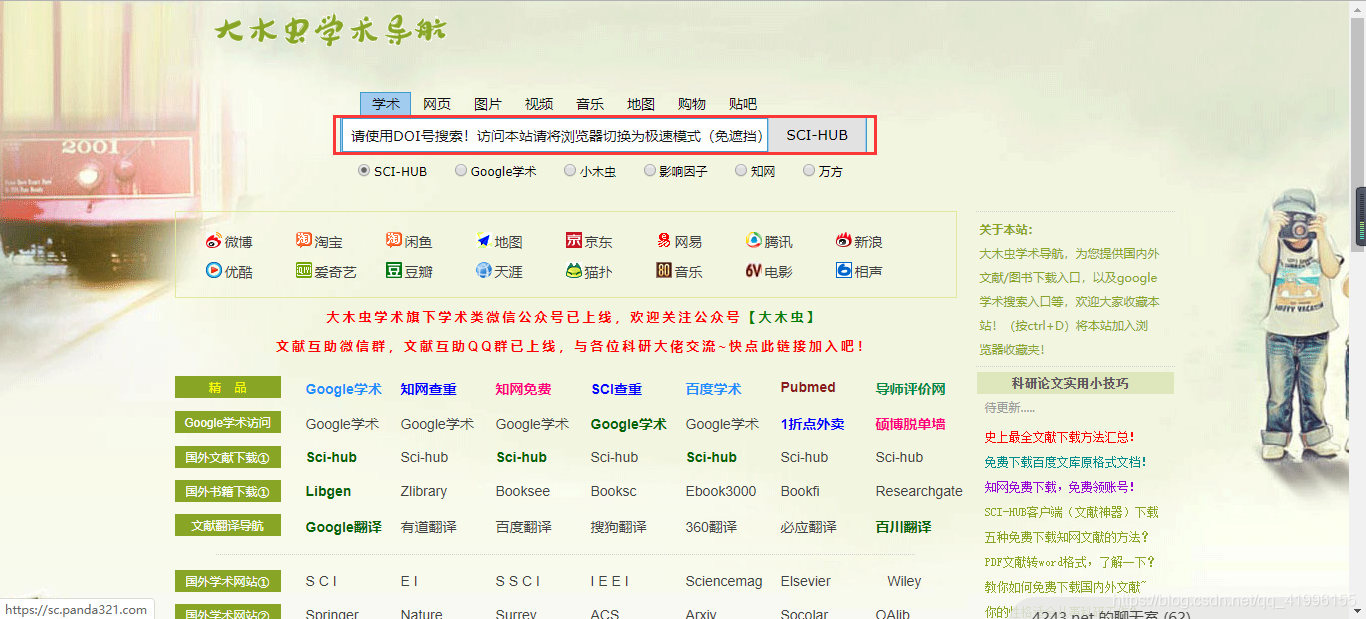Open the 导师评价网 link
The width and height of the screenshot is (1366, 619).
click(x=910, y=389)
